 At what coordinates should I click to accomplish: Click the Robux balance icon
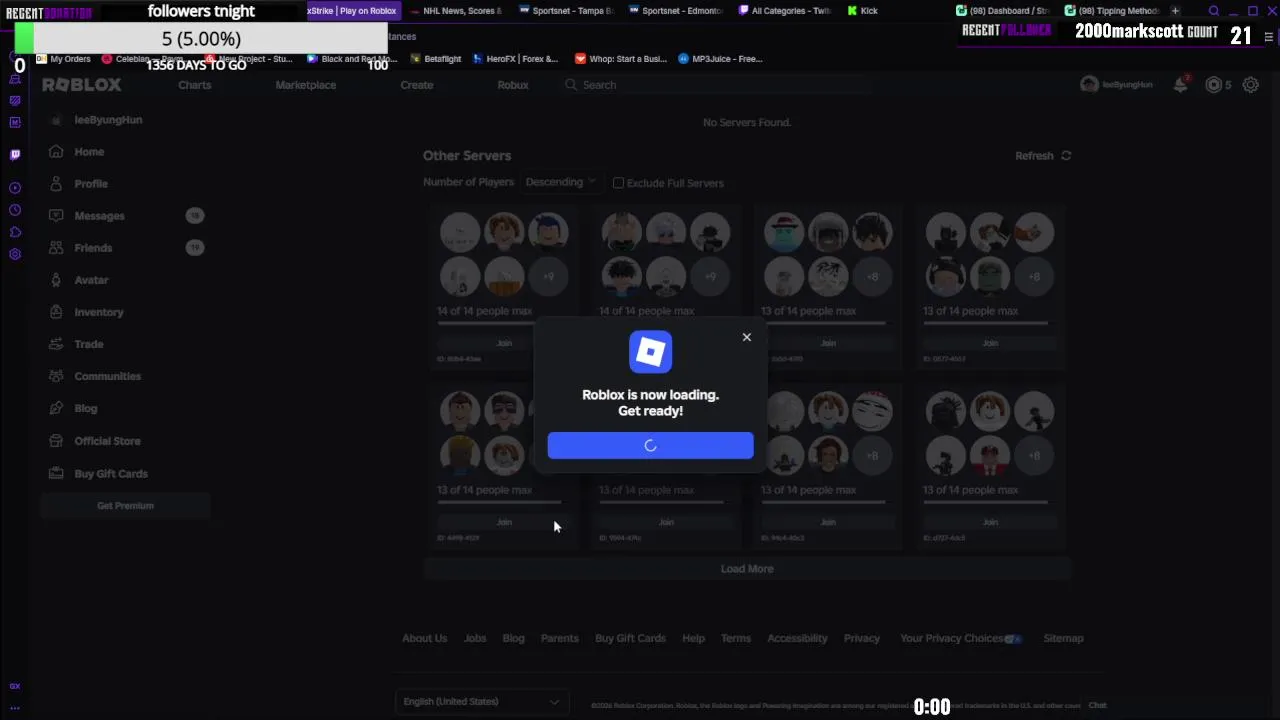pos(1214,85)
